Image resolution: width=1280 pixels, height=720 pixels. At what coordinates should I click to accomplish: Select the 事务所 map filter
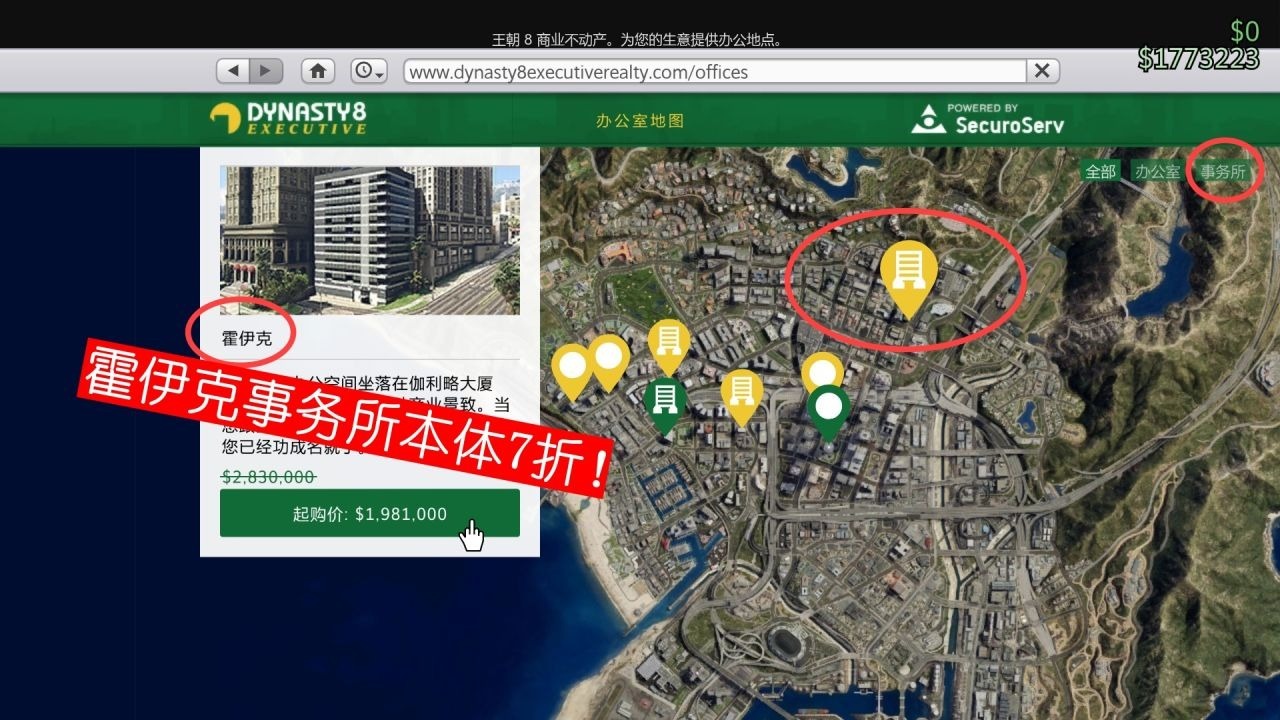tap(1223, 171)
